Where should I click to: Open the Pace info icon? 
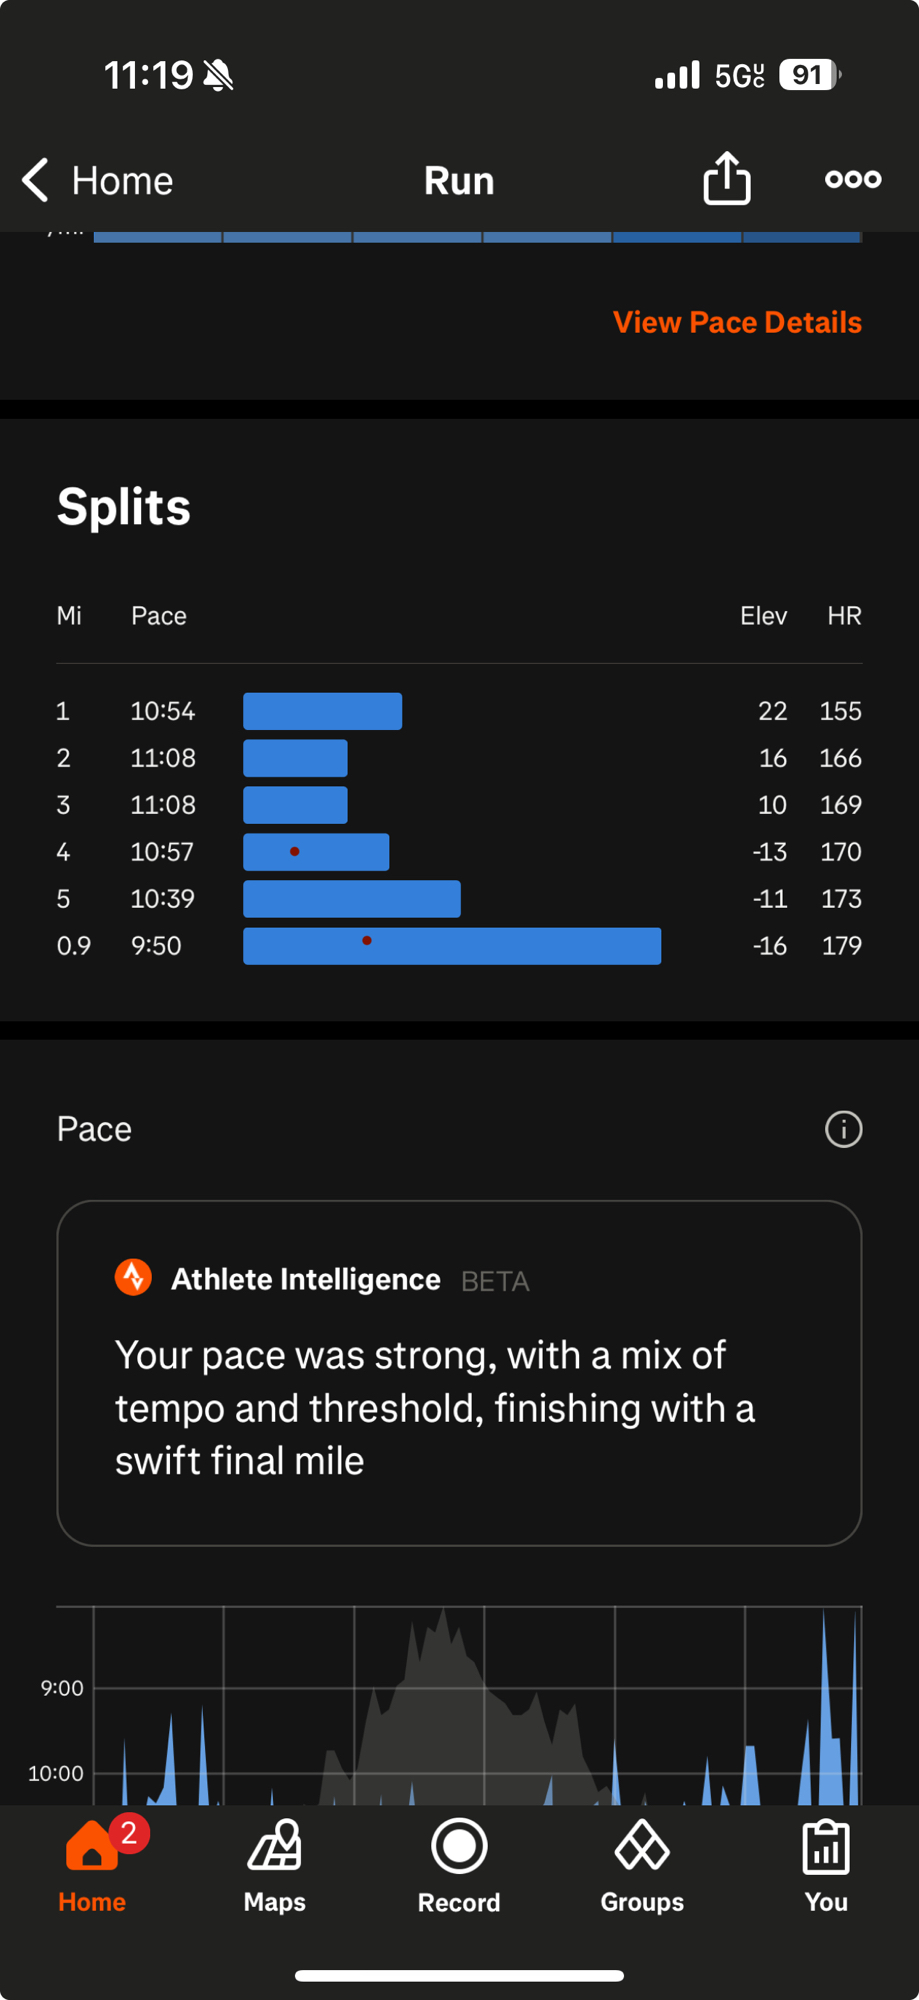point(843,1129)
